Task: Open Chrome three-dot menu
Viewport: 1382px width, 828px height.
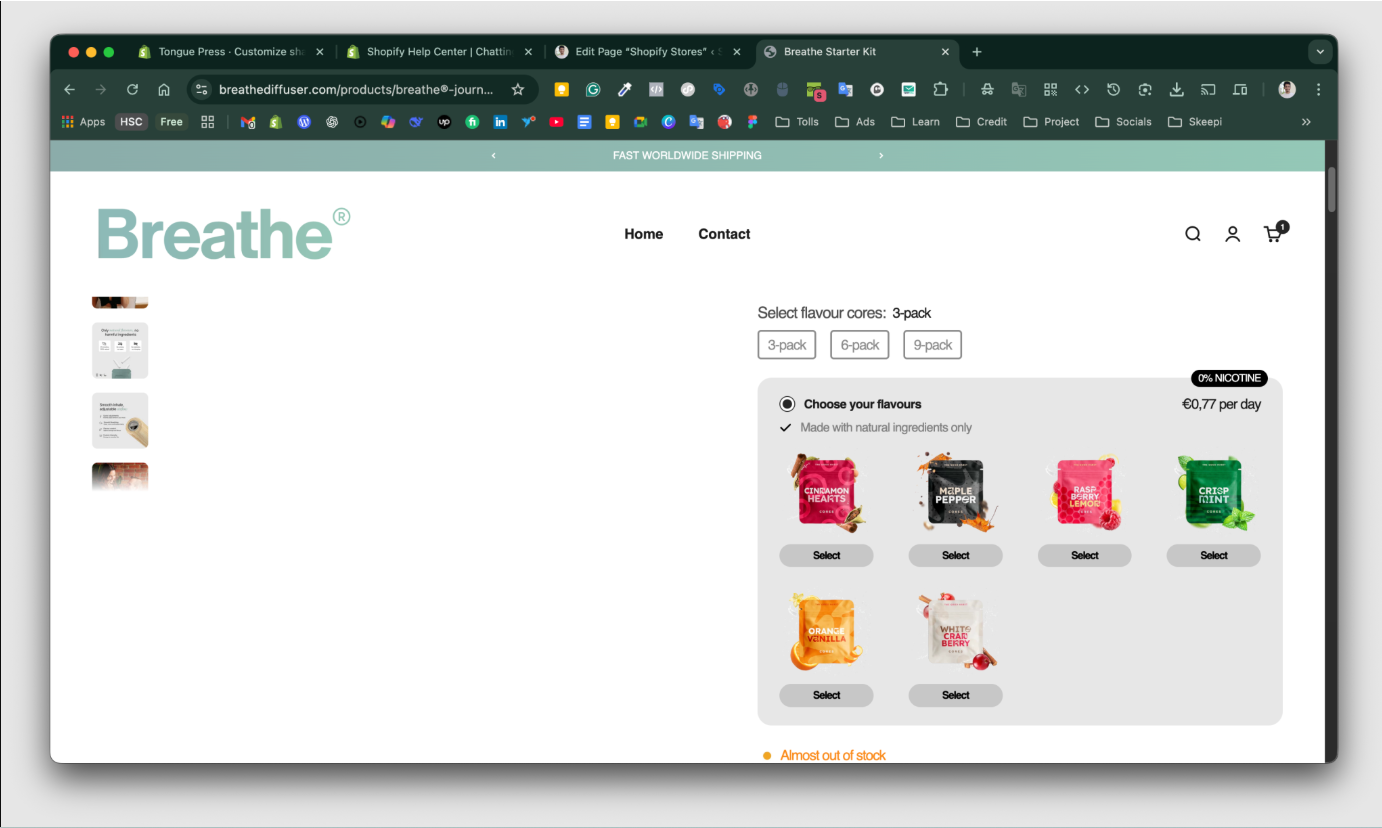Action: pos(1318,89)
